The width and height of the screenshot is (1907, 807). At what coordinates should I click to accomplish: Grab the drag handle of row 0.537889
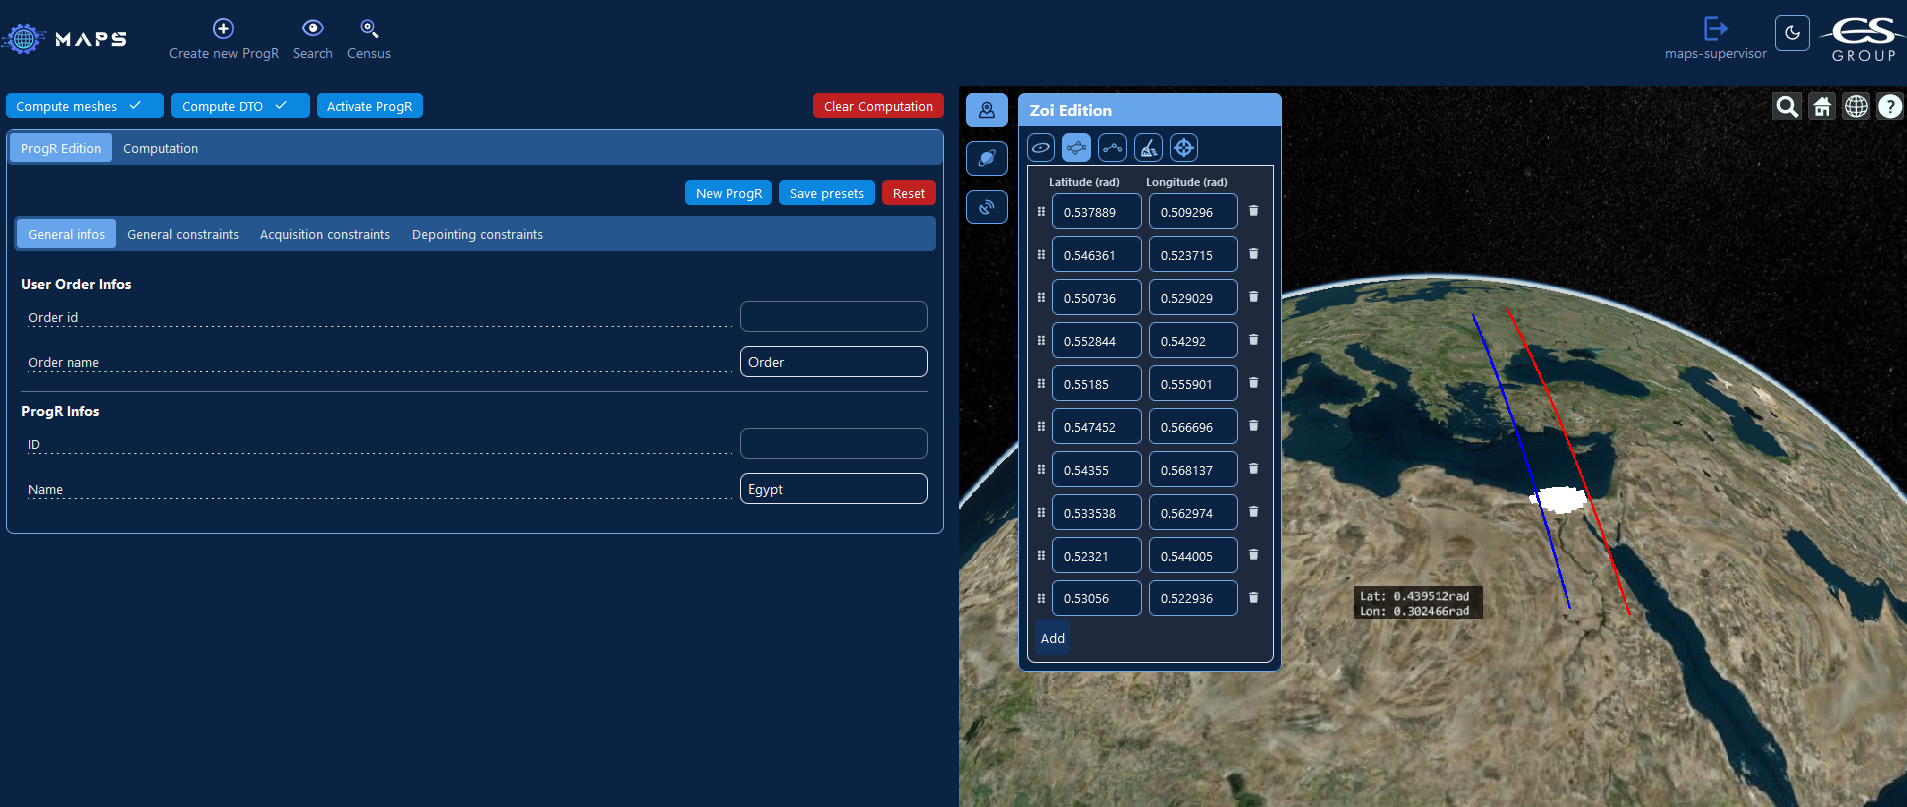pyautogui.click(x=1041, y=212)
